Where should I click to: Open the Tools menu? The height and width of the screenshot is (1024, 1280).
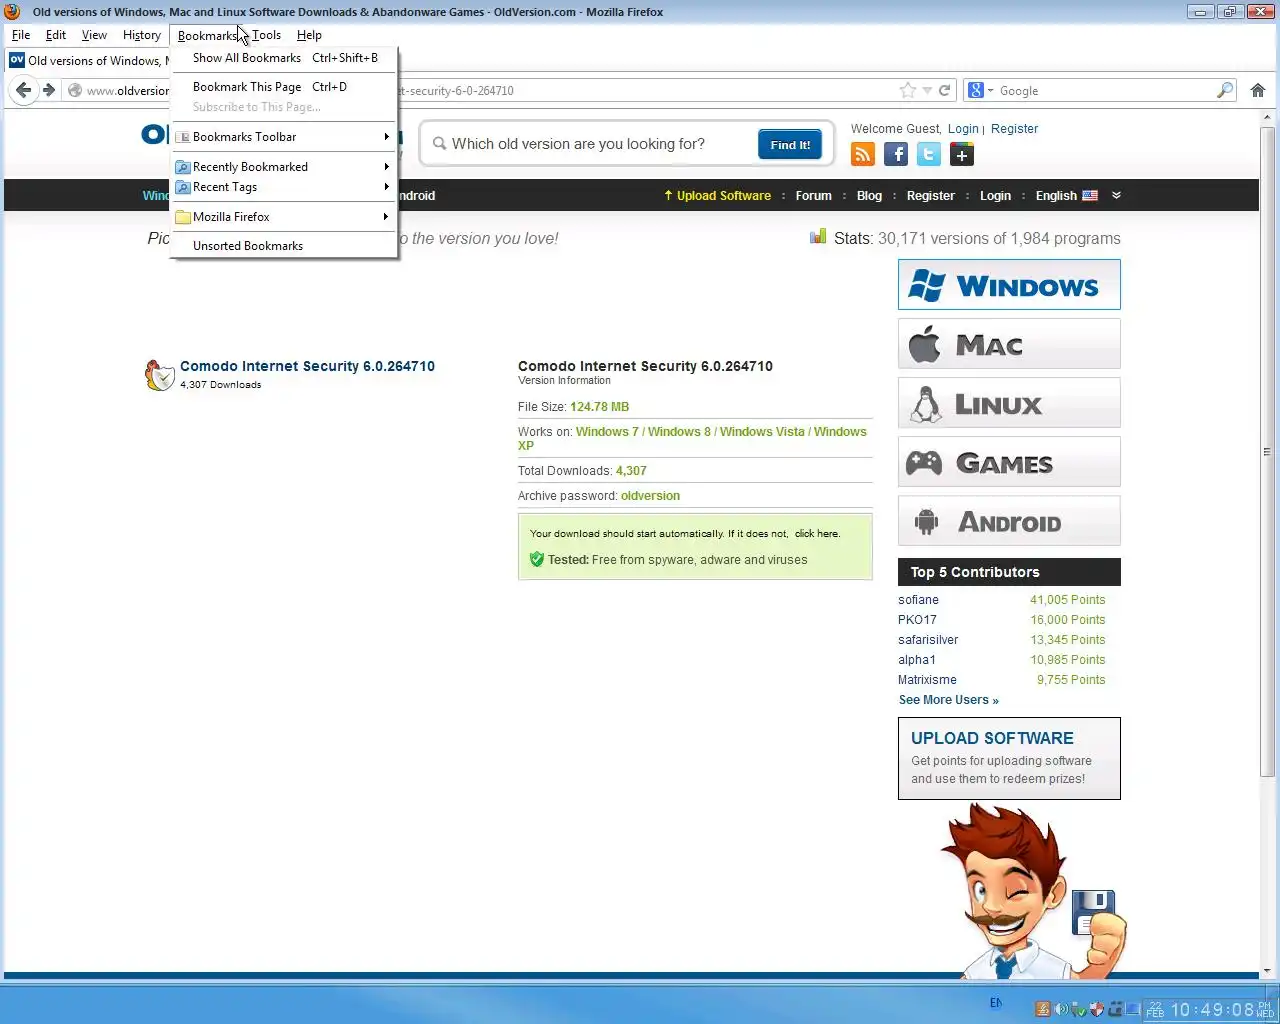[266, 35]
